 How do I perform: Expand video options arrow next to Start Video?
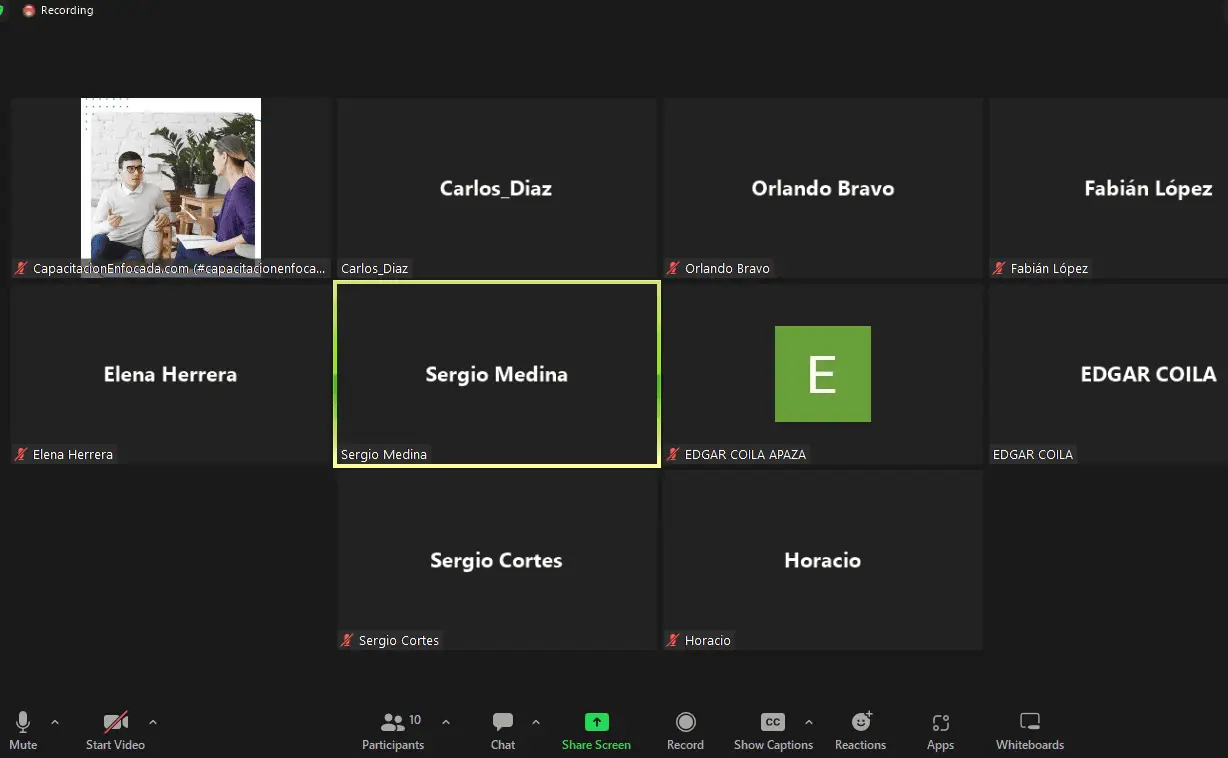(153, 721)
